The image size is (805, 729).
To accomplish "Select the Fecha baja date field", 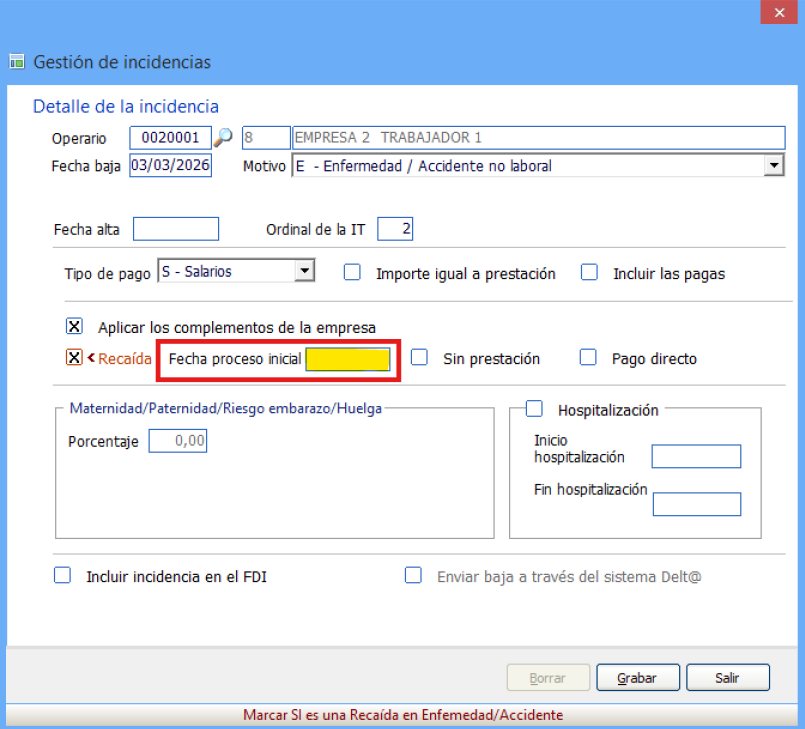I will click(170, 166).
